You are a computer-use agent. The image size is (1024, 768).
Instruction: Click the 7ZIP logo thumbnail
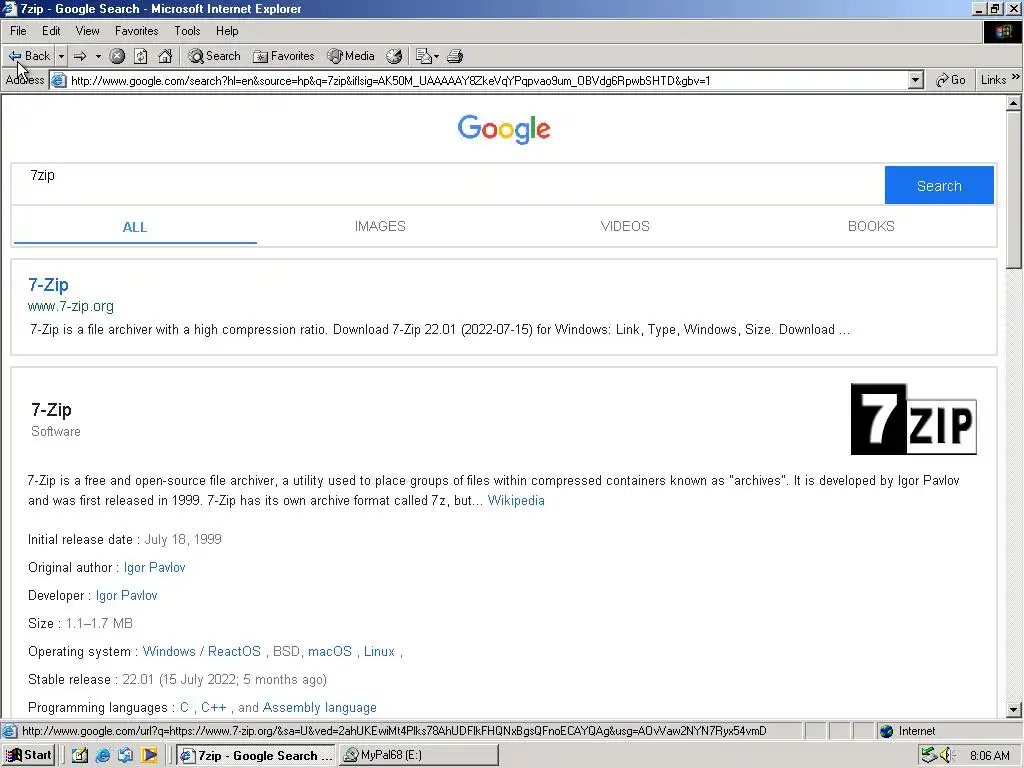914,419
